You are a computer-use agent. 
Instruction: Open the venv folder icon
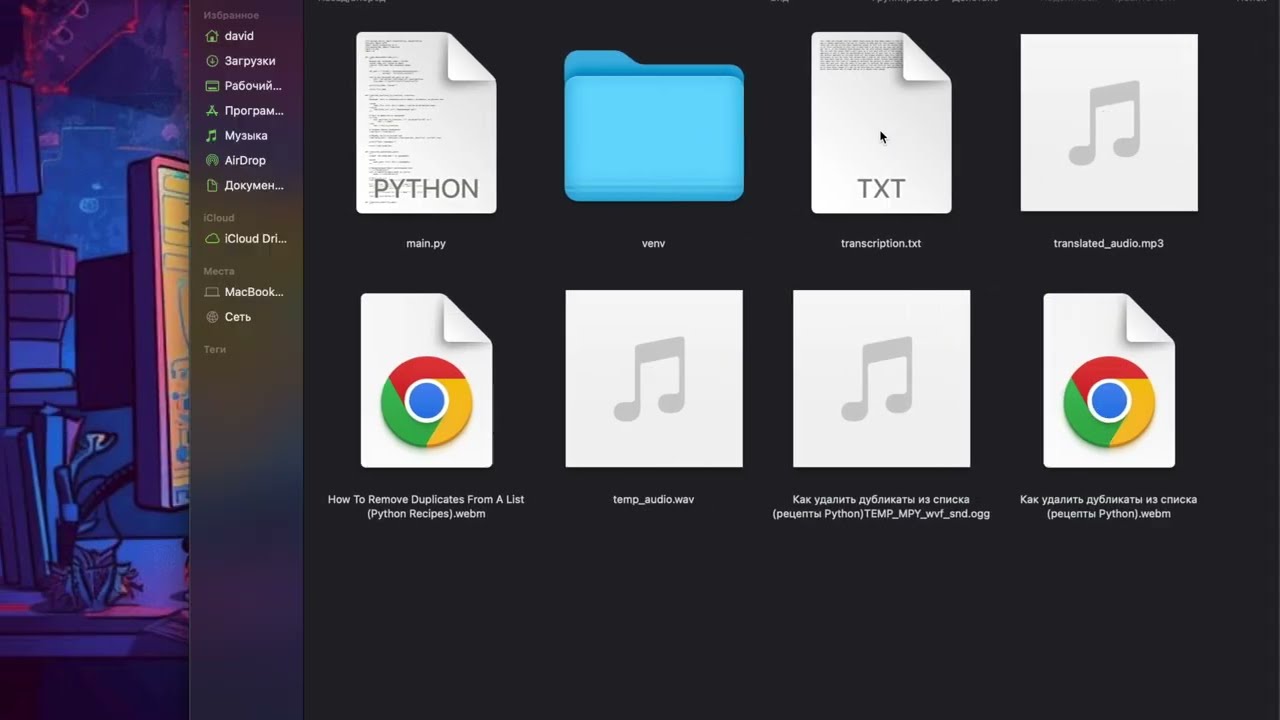(654, 126)
